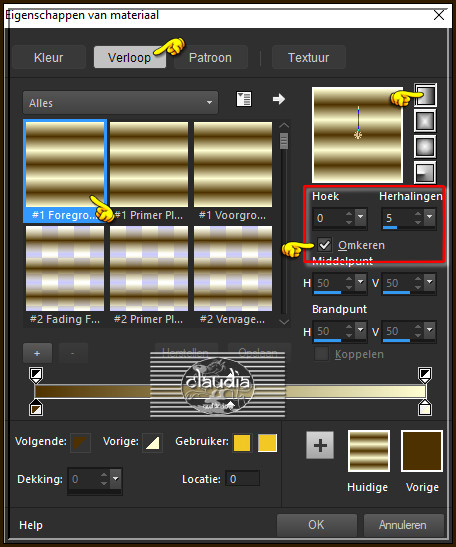Open the Textuur tab

(309, 58)
